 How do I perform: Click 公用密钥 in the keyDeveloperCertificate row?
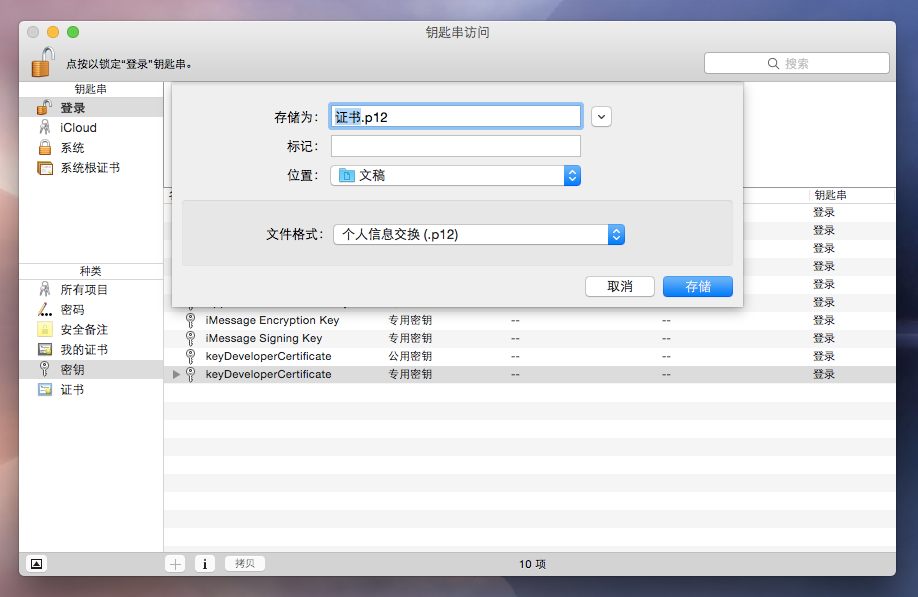coord(410,356)
